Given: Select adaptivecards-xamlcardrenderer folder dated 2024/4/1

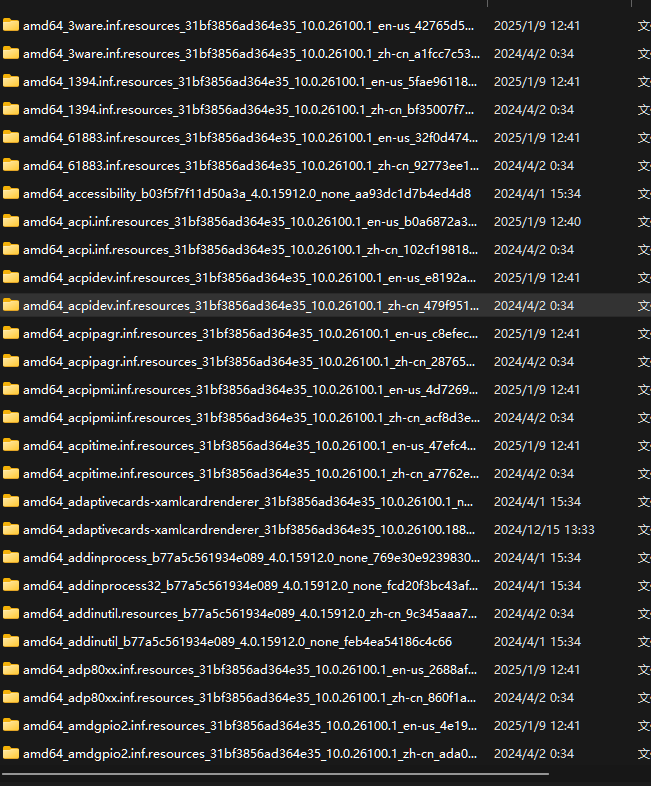Looking at the screenshot, I should pyautogui.click(x=250, y=501).
